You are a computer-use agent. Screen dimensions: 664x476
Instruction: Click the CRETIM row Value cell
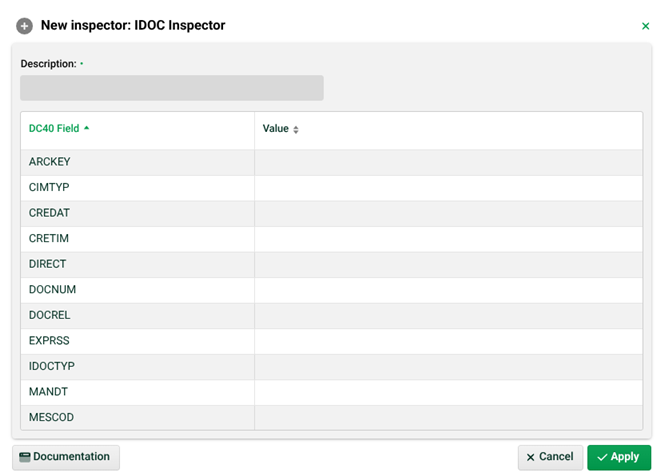448,239
